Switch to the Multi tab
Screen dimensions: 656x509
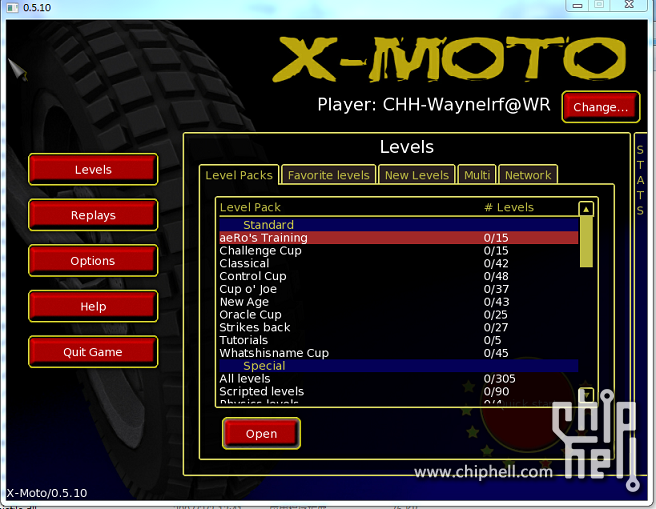point(477,175)
